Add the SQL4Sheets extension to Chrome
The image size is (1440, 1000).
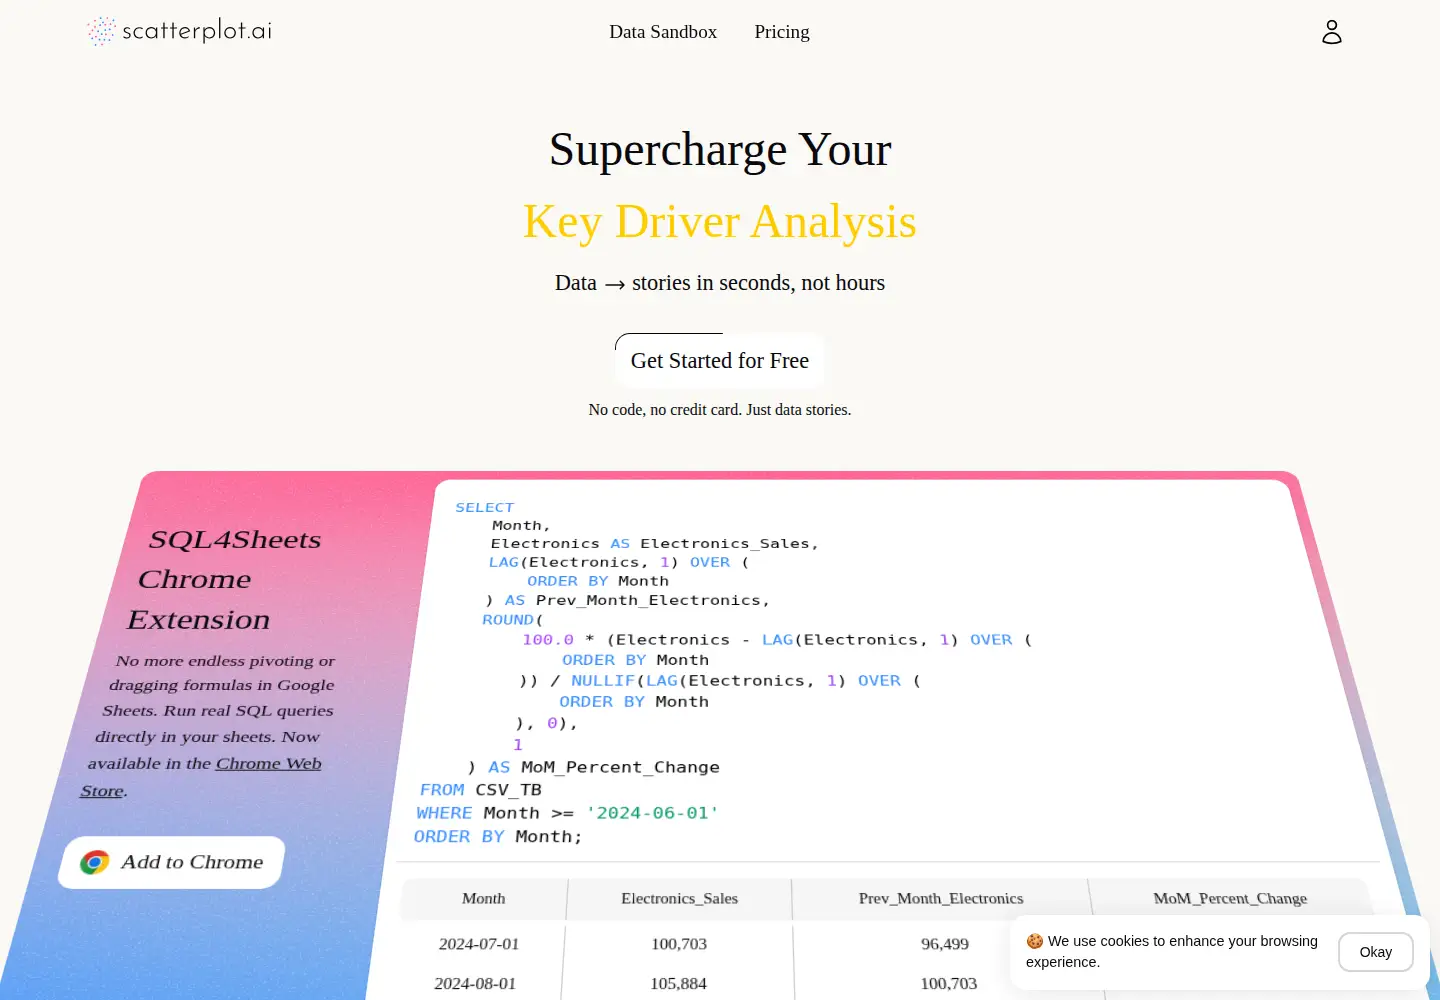tap(172, 862)
